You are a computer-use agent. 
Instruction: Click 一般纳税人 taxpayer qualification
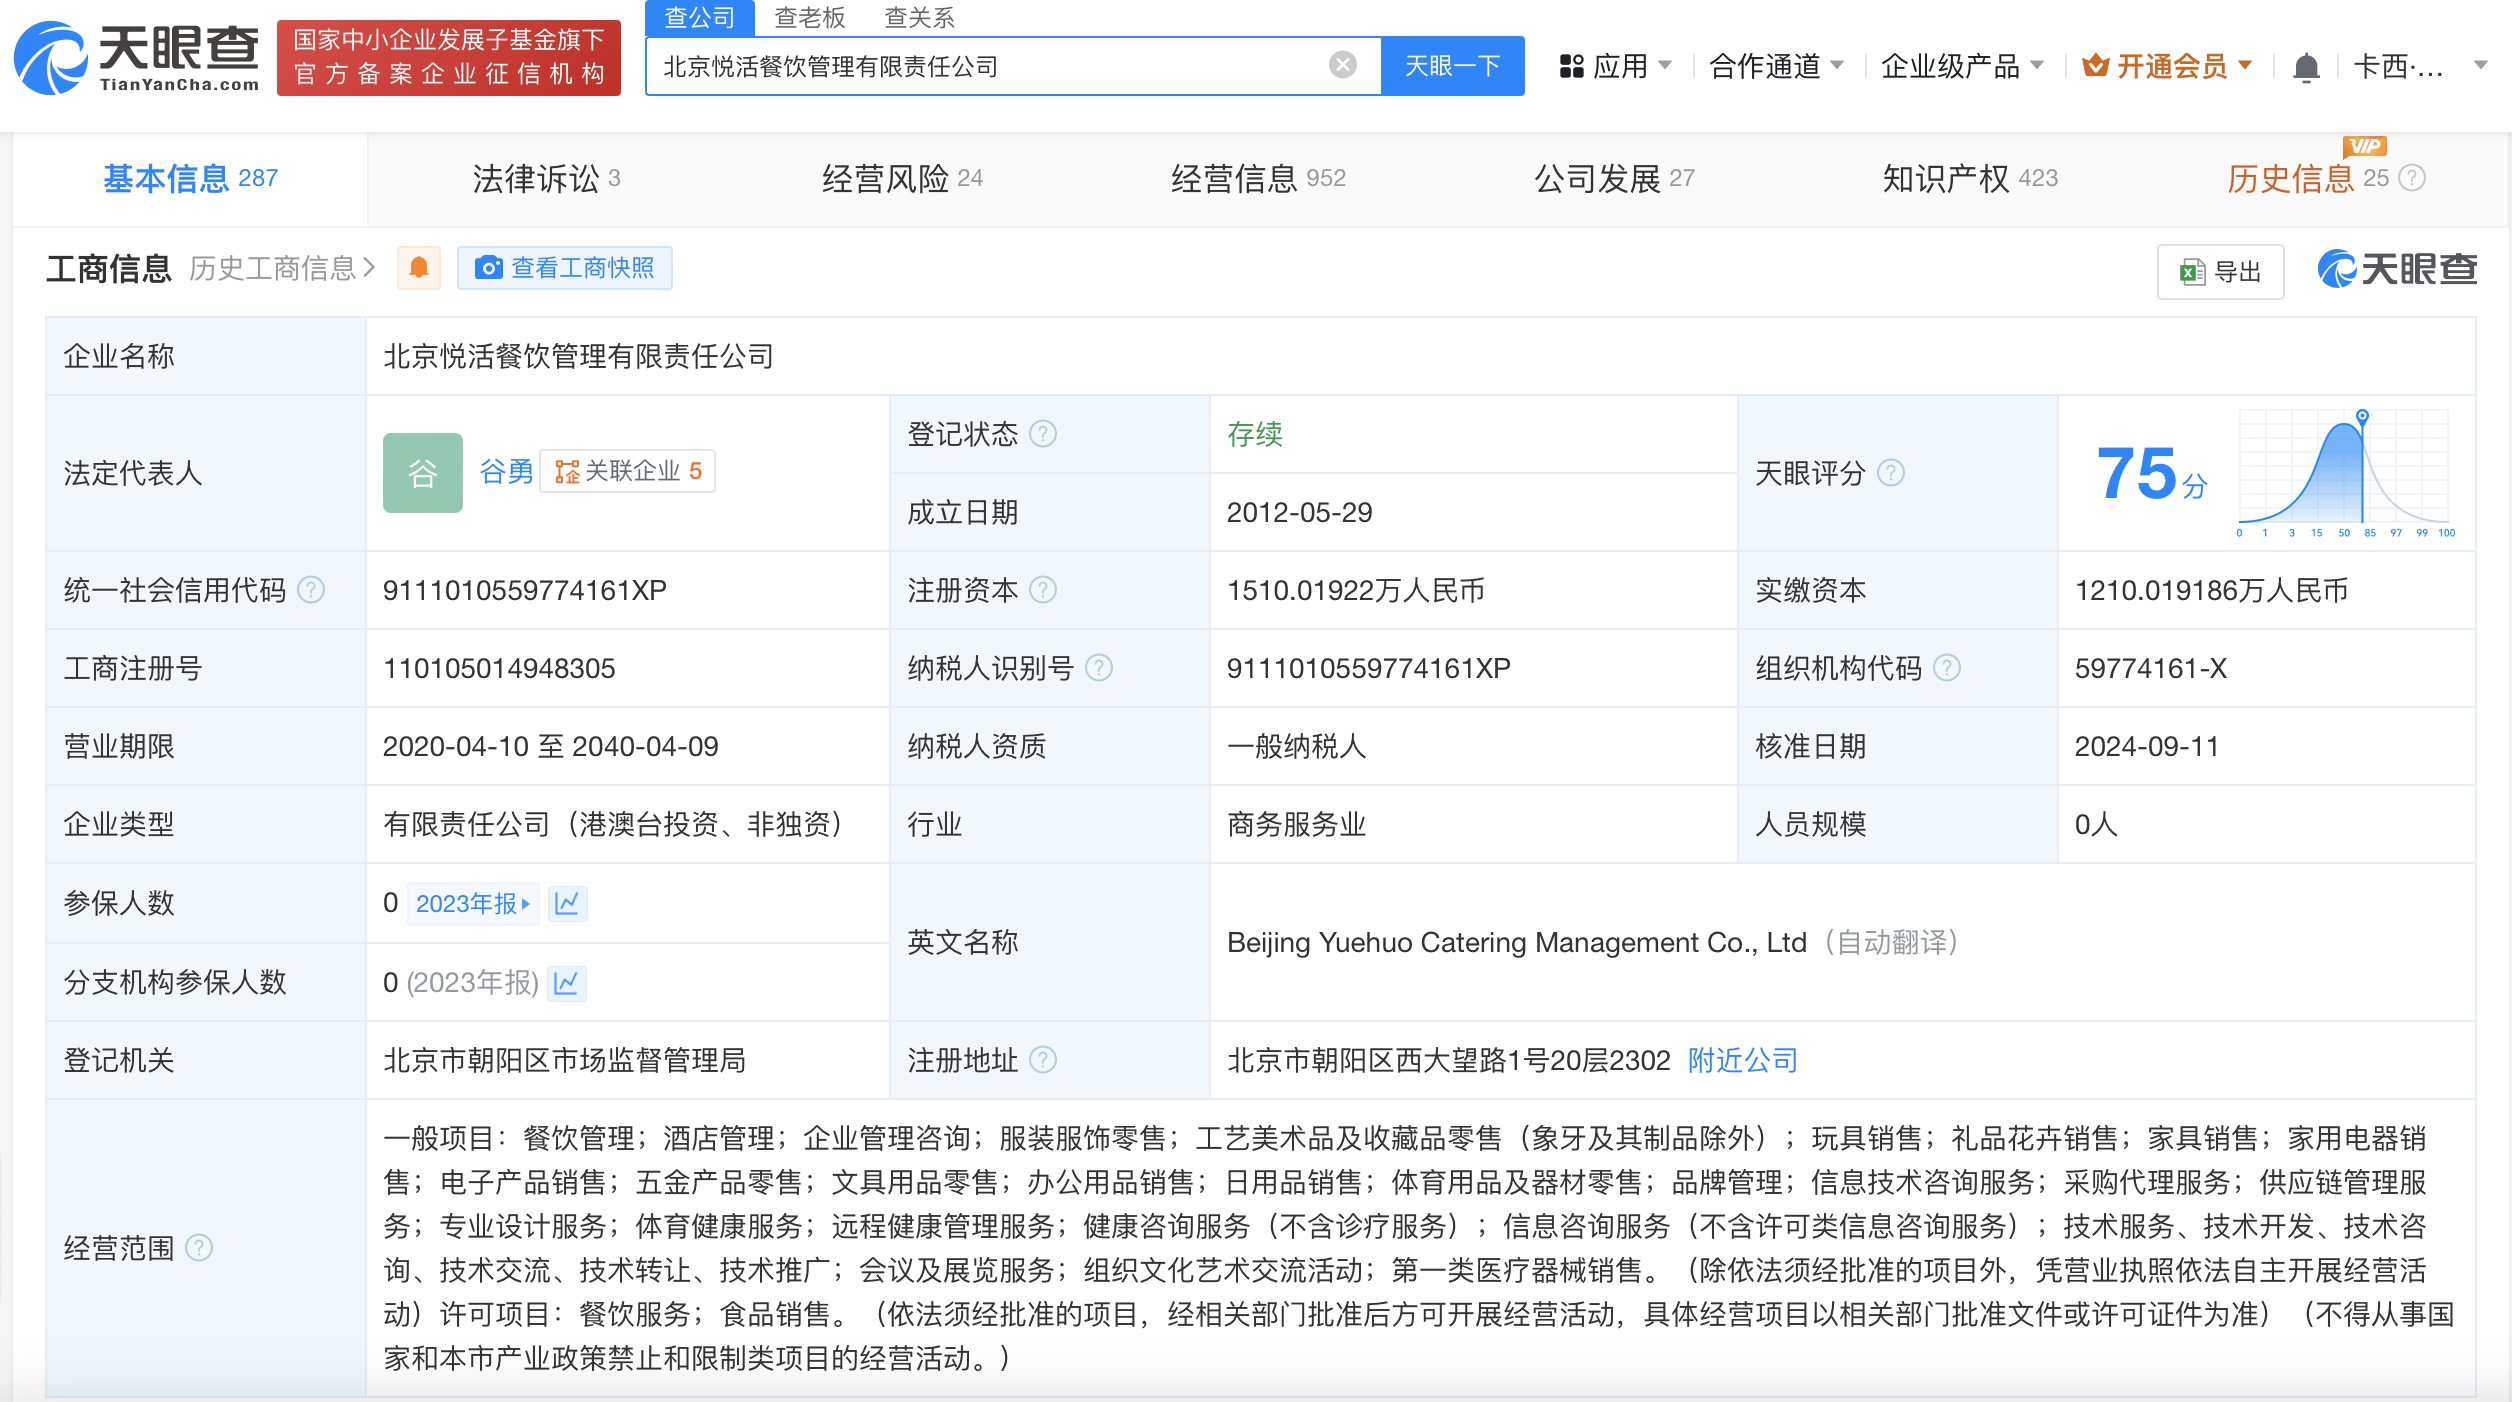pyautogui.click(x=1297, y=746)
